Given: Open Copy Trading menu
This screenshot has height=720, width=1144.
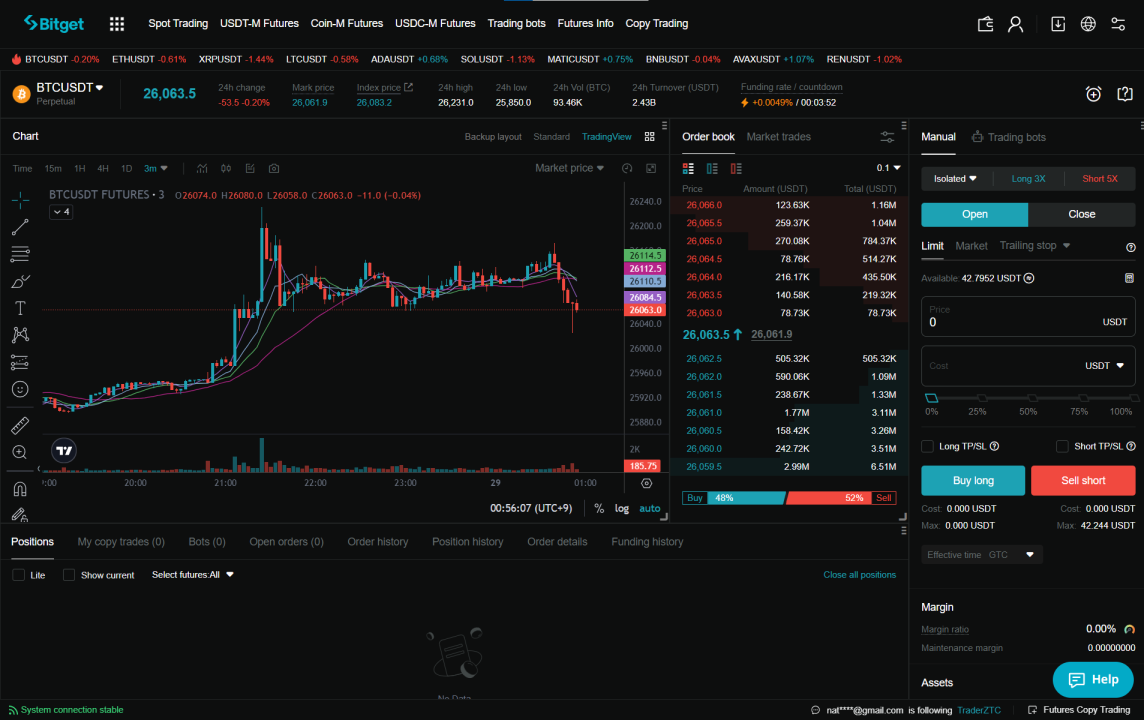Looking at the screenshot, I should coord(657,24).
